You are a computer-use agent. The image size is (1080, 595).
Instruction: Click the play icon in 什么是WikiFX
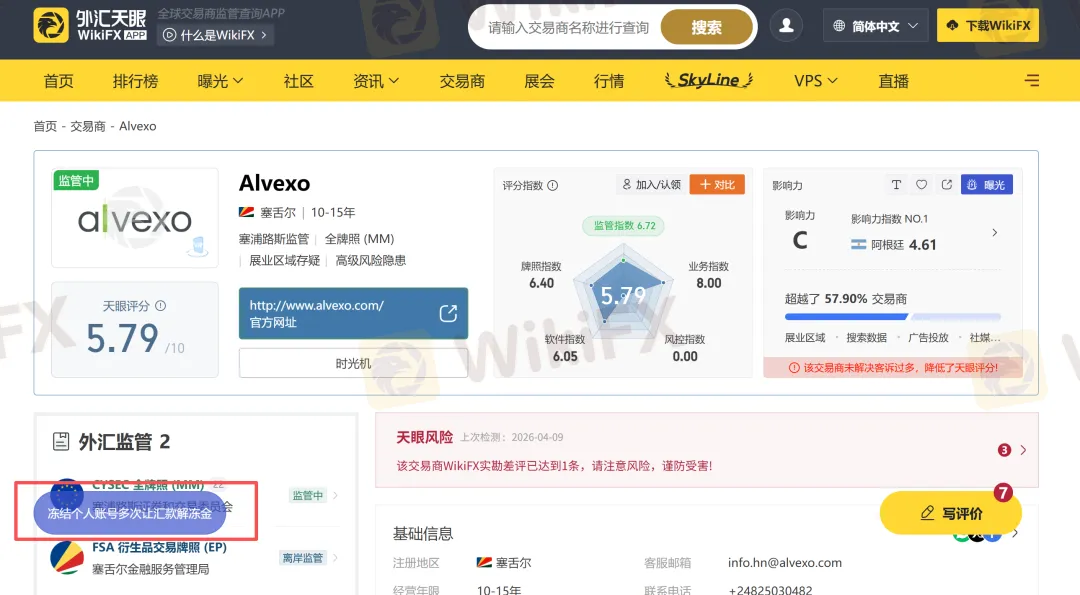tap(169, 35)
